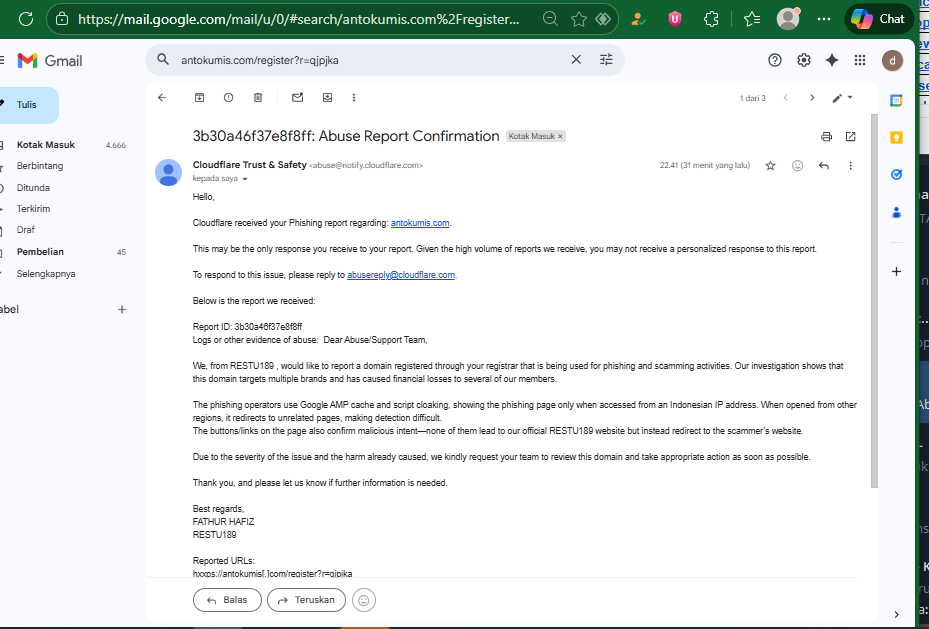Open the browser favorites list icon

pos(752,19)
